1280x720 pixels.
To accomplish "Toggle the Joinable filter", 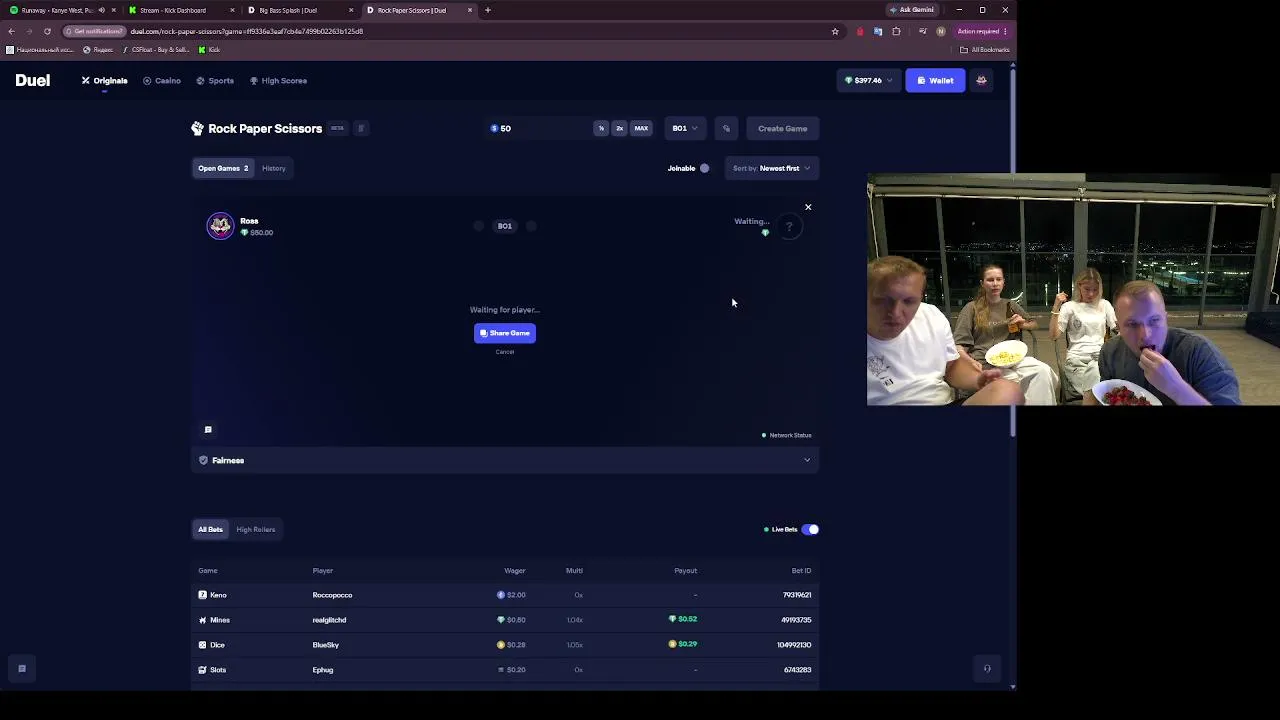I will click(x=704, y=168).
